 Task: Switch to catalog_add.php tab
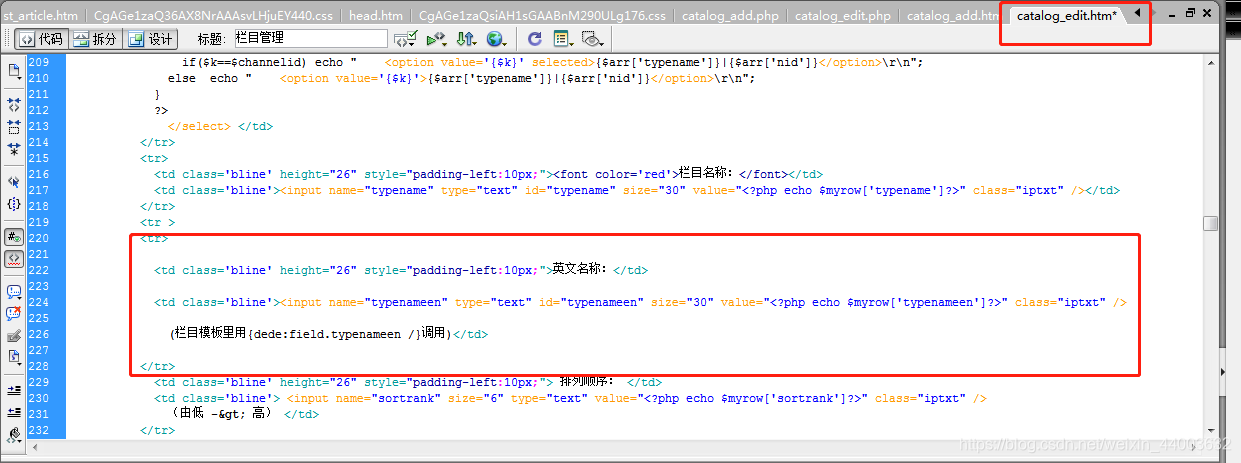[730, 15]
